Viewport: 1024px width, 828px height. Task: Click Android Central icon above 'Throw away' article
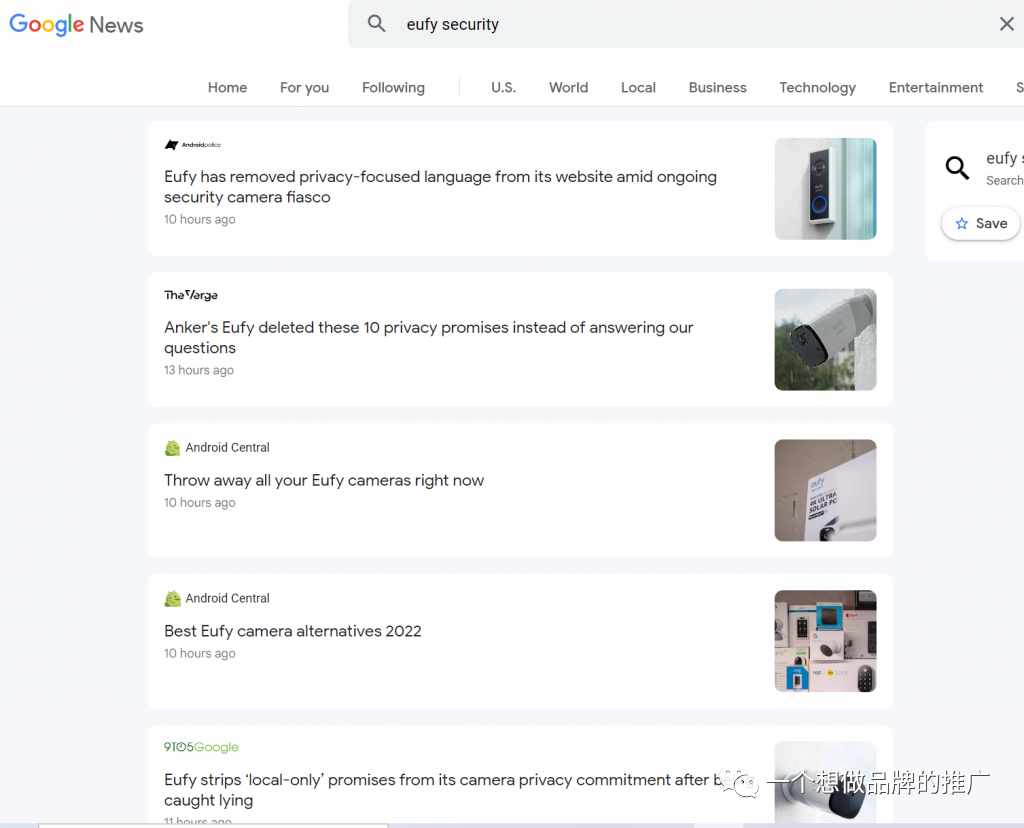pos(172,448)
